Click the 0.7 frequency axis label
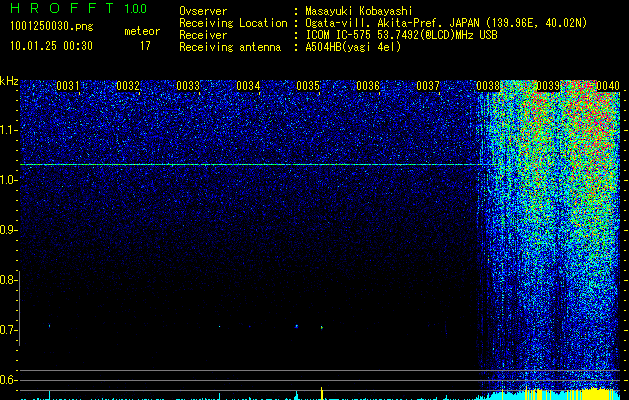This screenshot has width=629, height=400. click(x=8, y=330)
